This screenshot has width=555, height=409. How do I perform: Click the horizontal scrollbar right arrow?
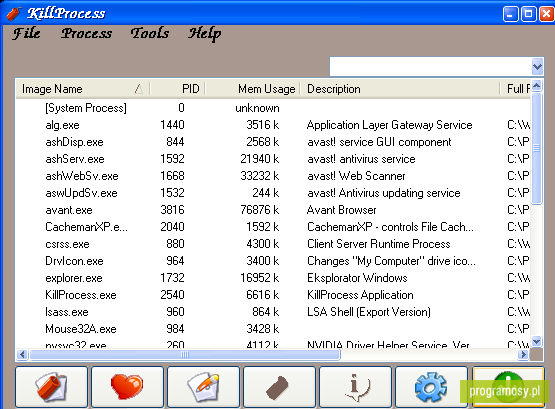tap(523, 354)
